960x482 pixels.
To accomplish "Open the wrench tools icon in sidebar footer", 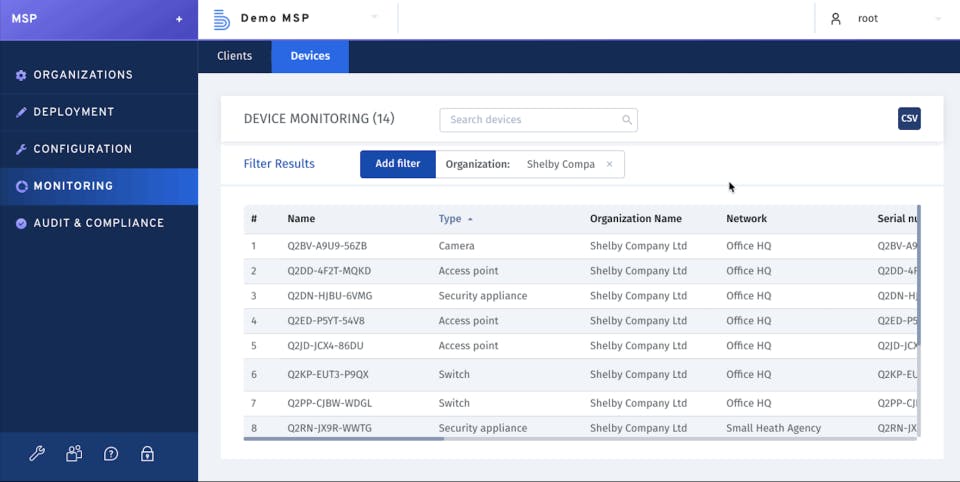I will (37, 454).
